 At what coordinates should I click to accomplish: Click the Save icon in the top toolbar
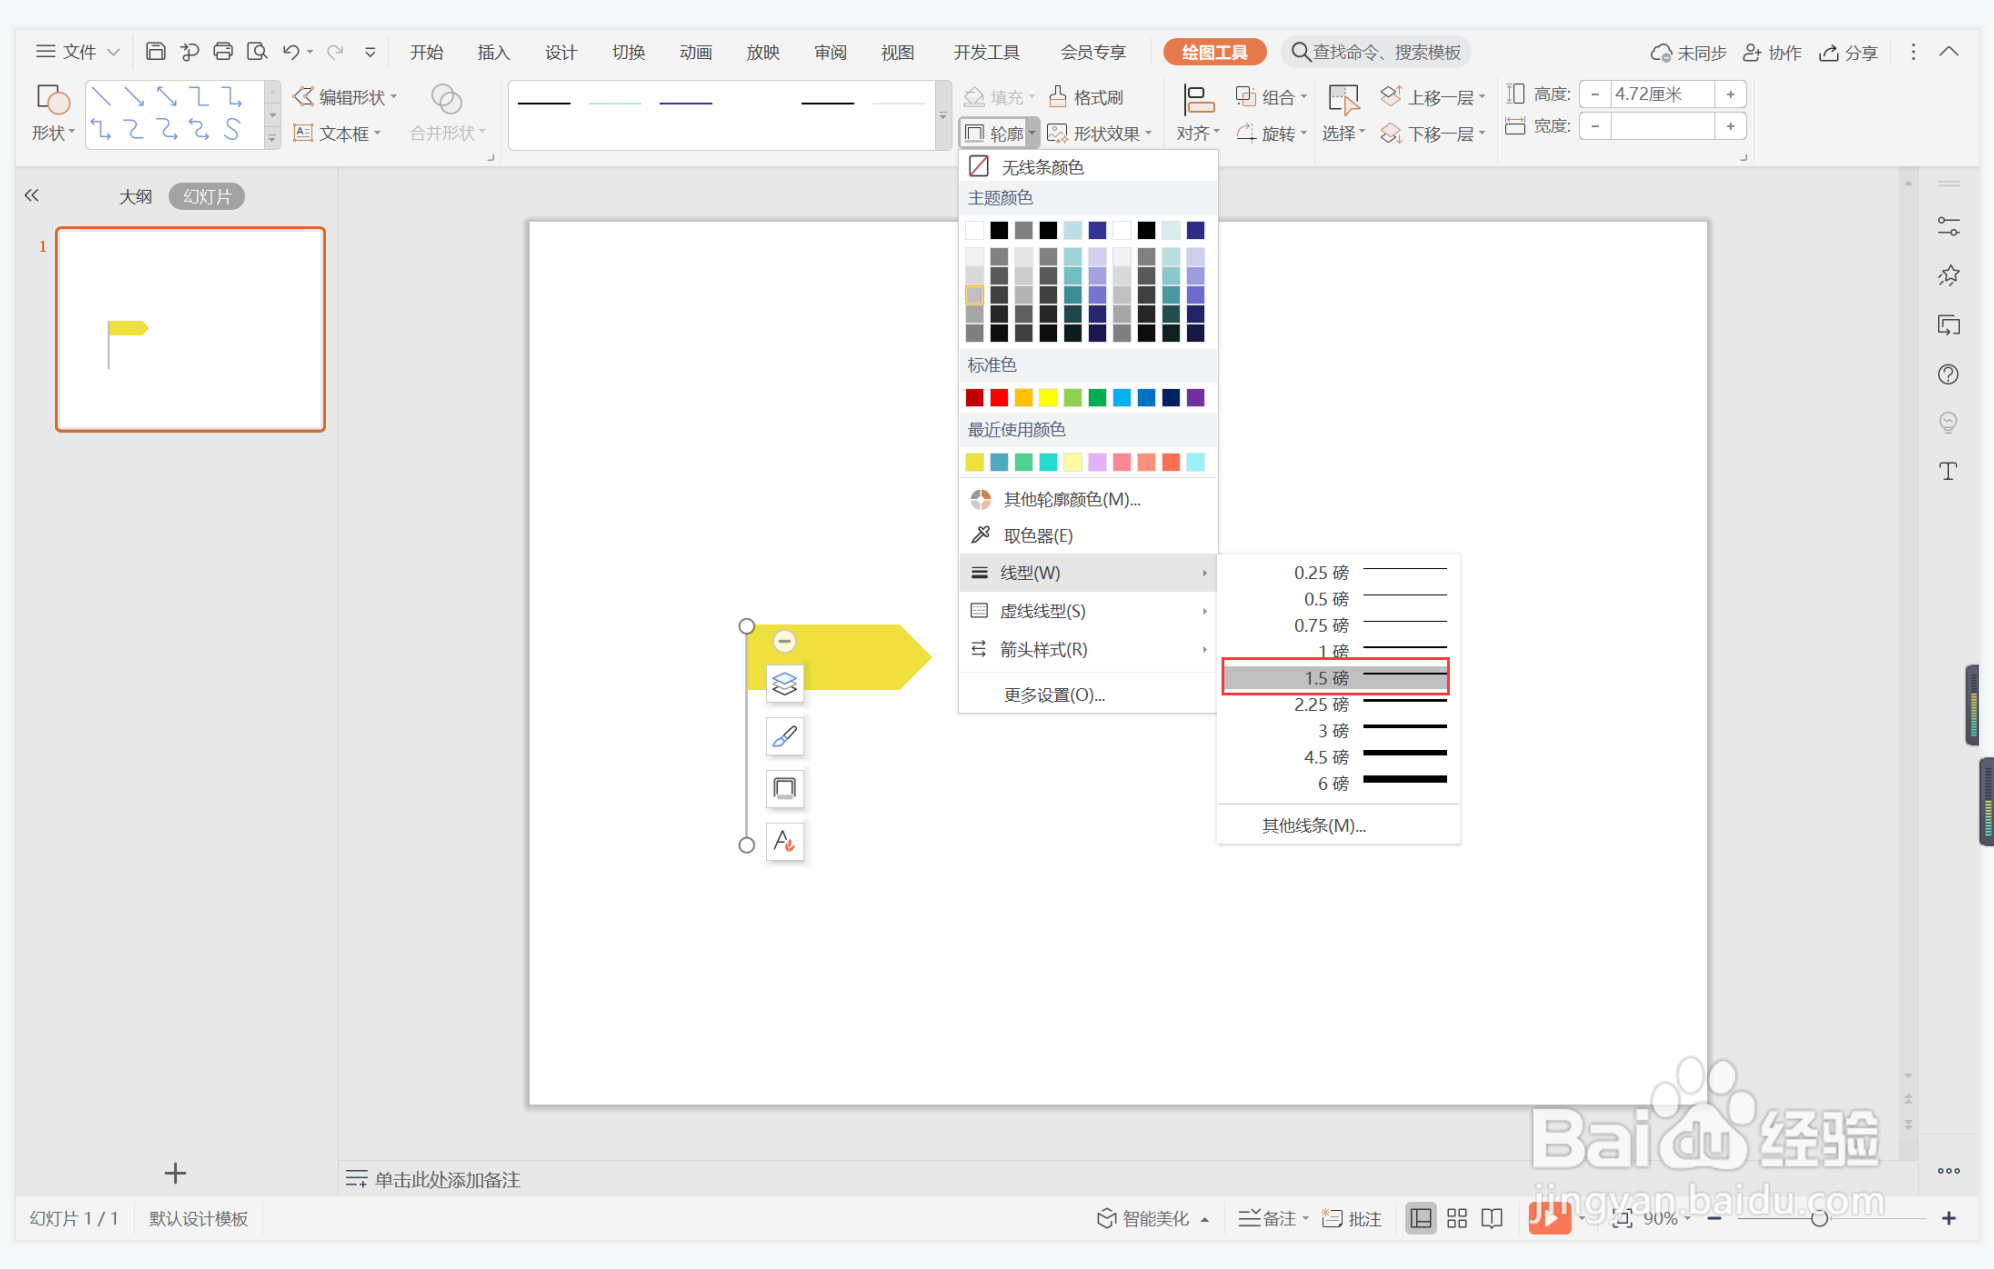(155, 52)
